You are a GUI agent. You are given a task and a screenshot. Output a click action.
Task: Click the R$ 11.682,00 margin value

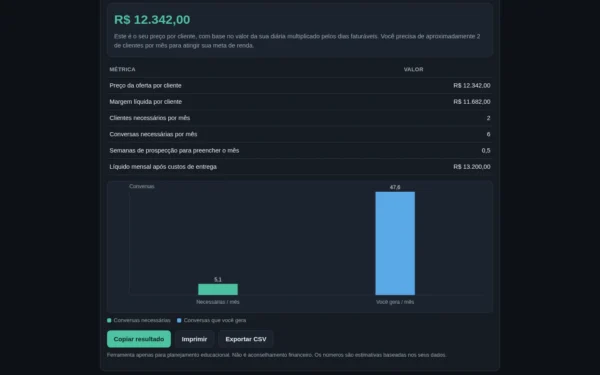pyautogui.click(x=471, y=102)
